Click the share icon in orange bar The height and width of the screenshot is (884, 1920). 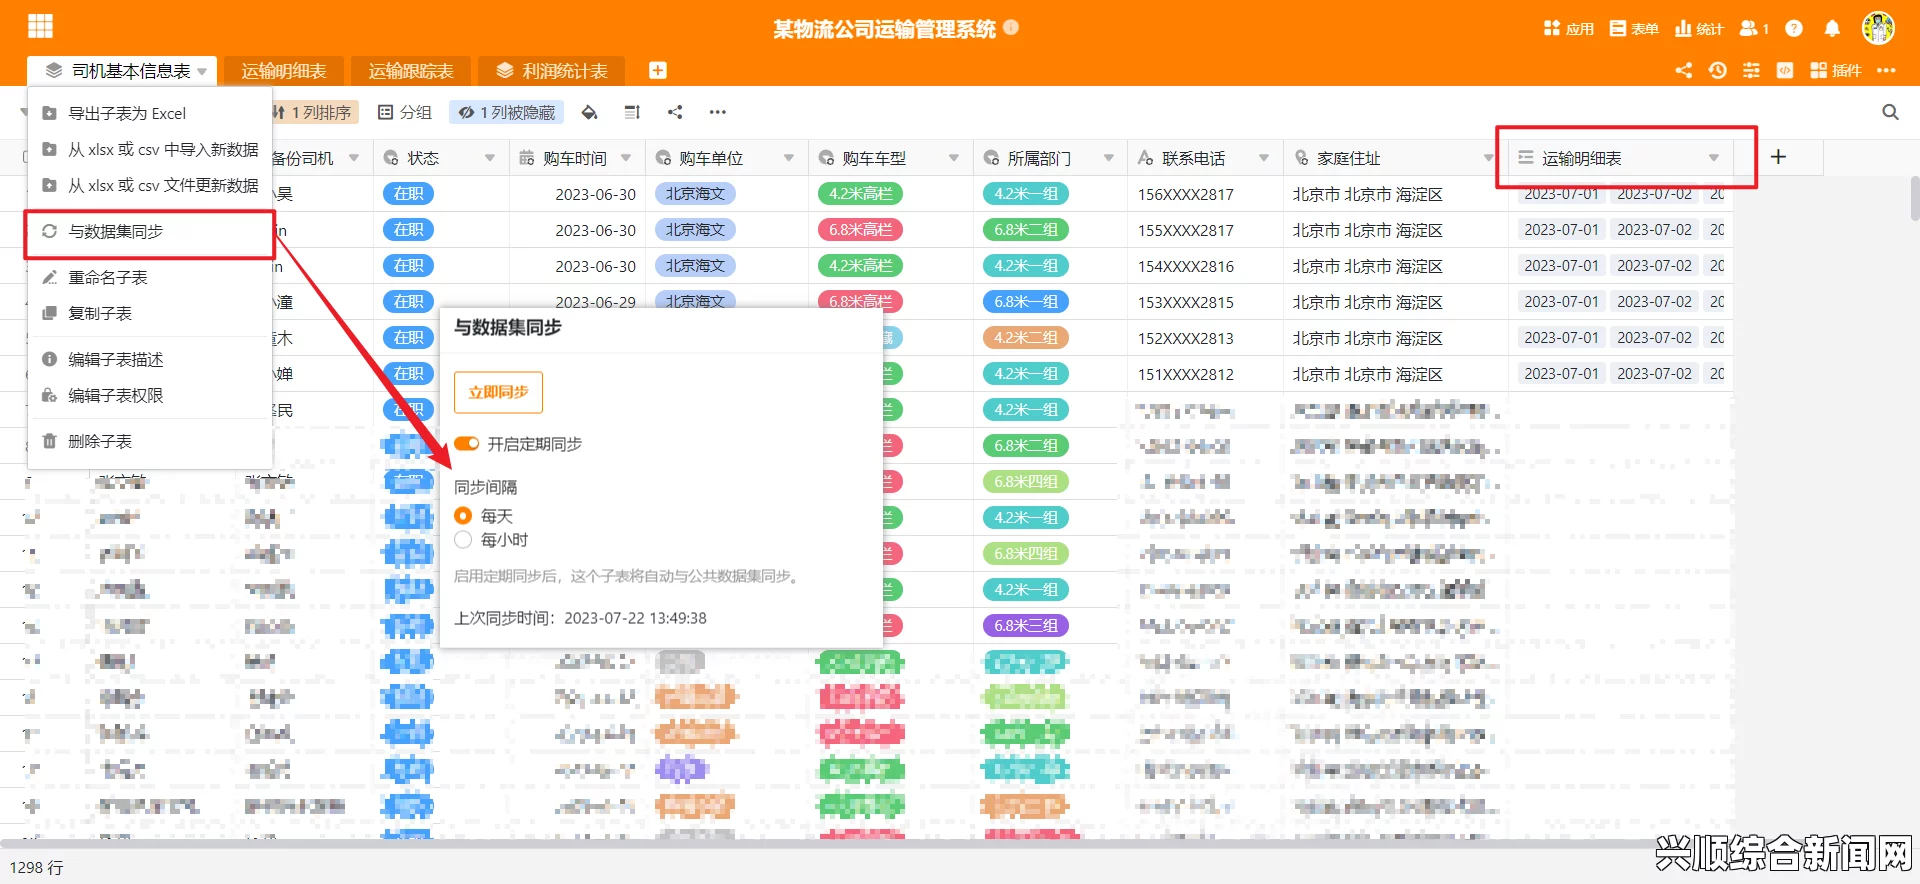click(1684, 70)
